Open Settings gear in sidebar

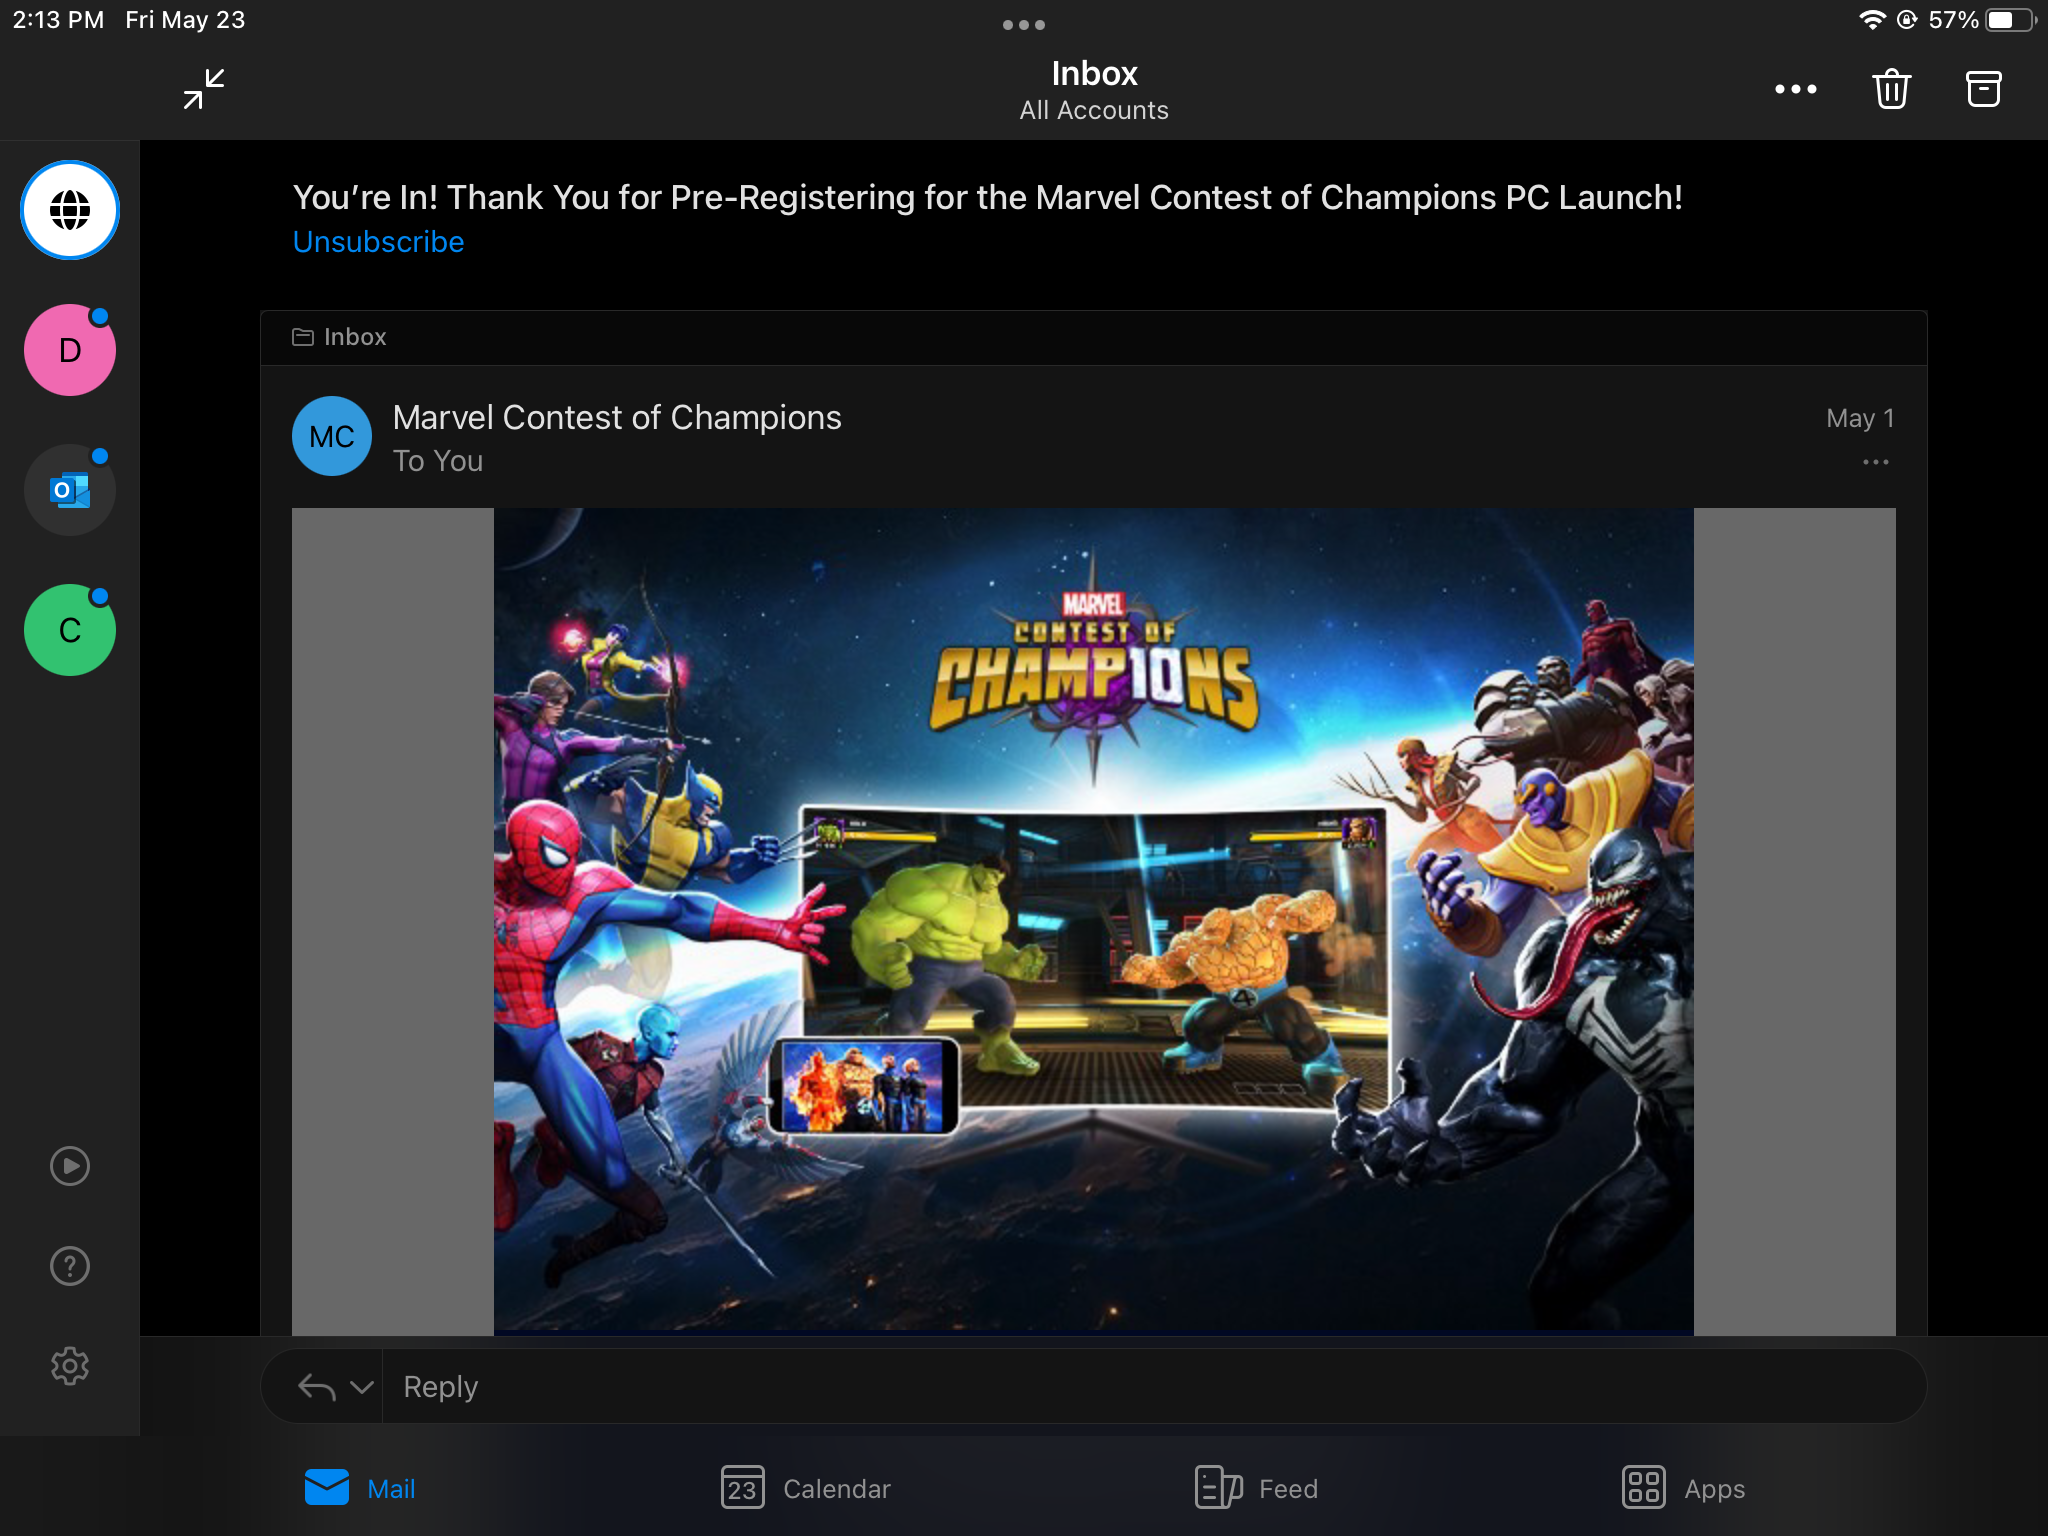70,1366
